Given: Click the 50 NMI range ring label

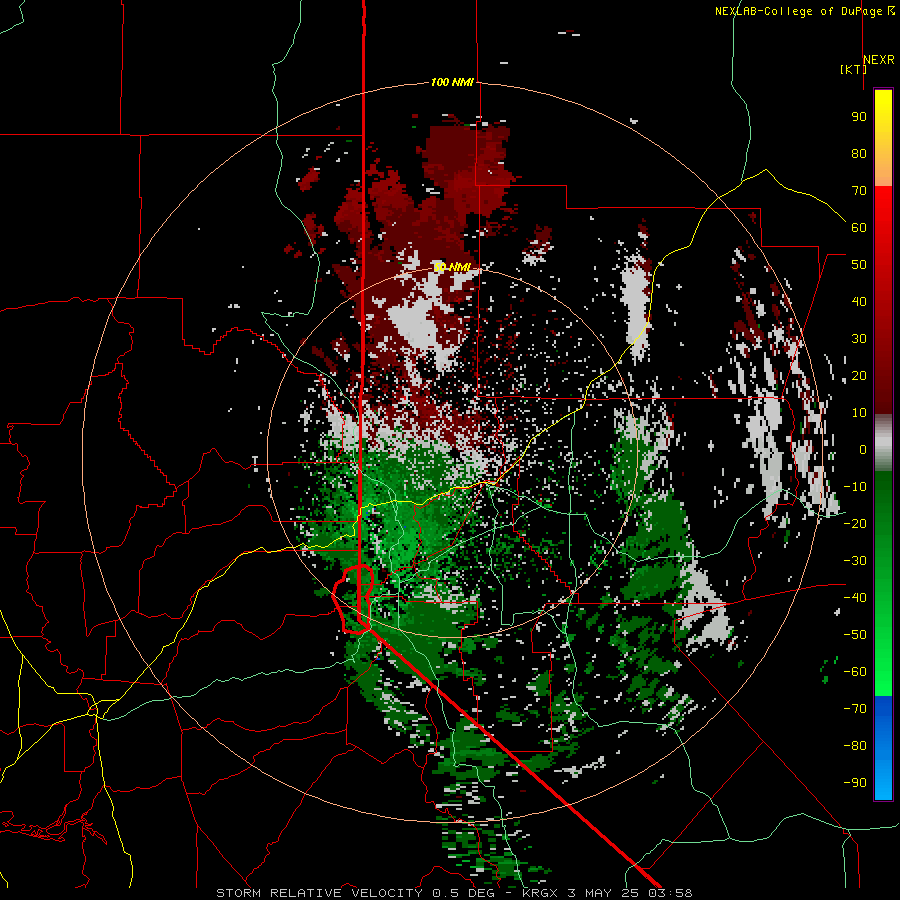Looking at the screenshot, I should (452, 267).
